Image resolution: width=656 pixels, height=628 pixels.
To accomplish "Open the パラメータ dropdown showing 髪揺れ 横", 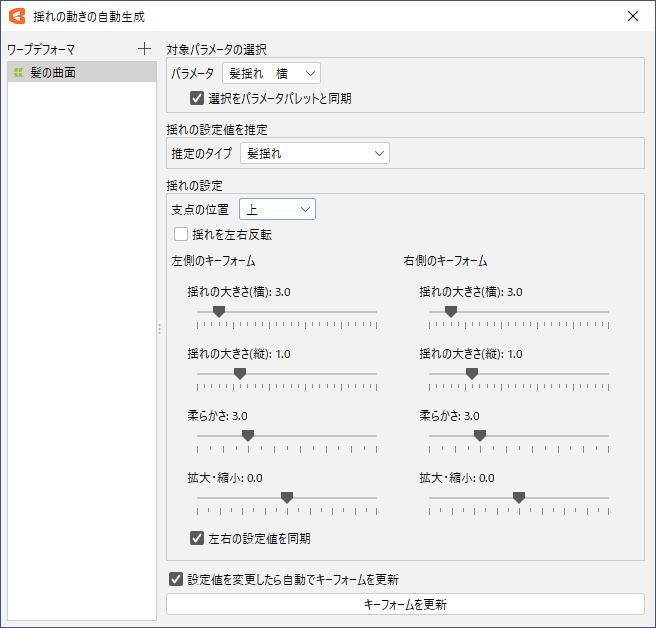I will pyautogui.click(x=271, y=73).
